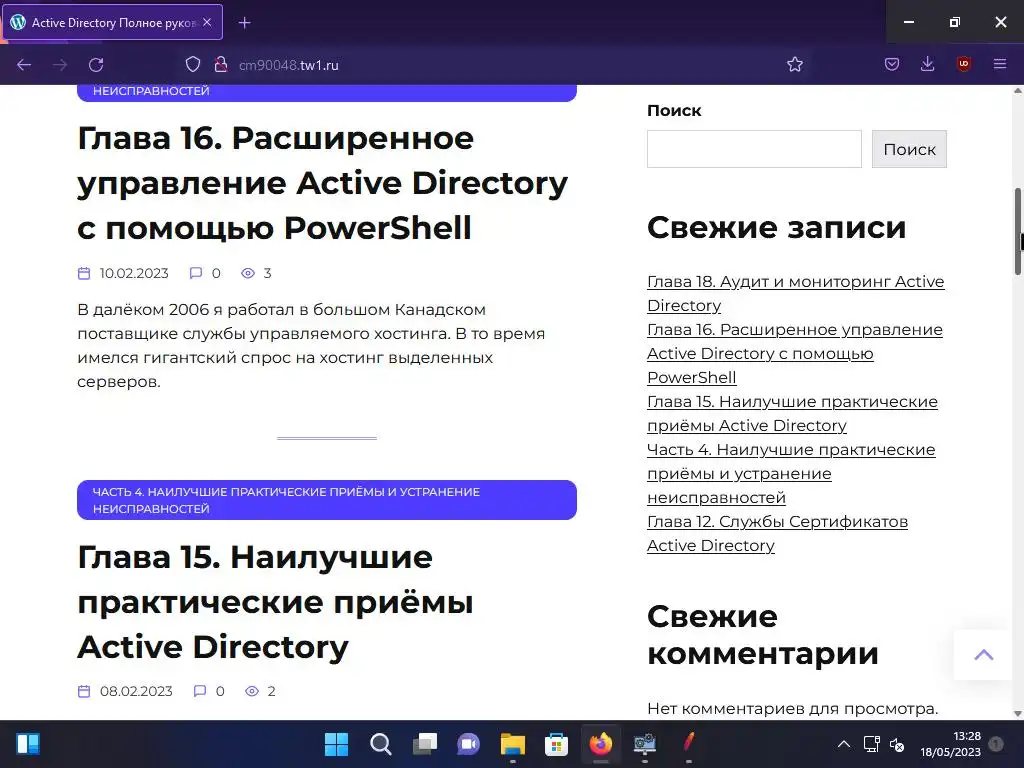Open a new browser tab

coord(244,23)
